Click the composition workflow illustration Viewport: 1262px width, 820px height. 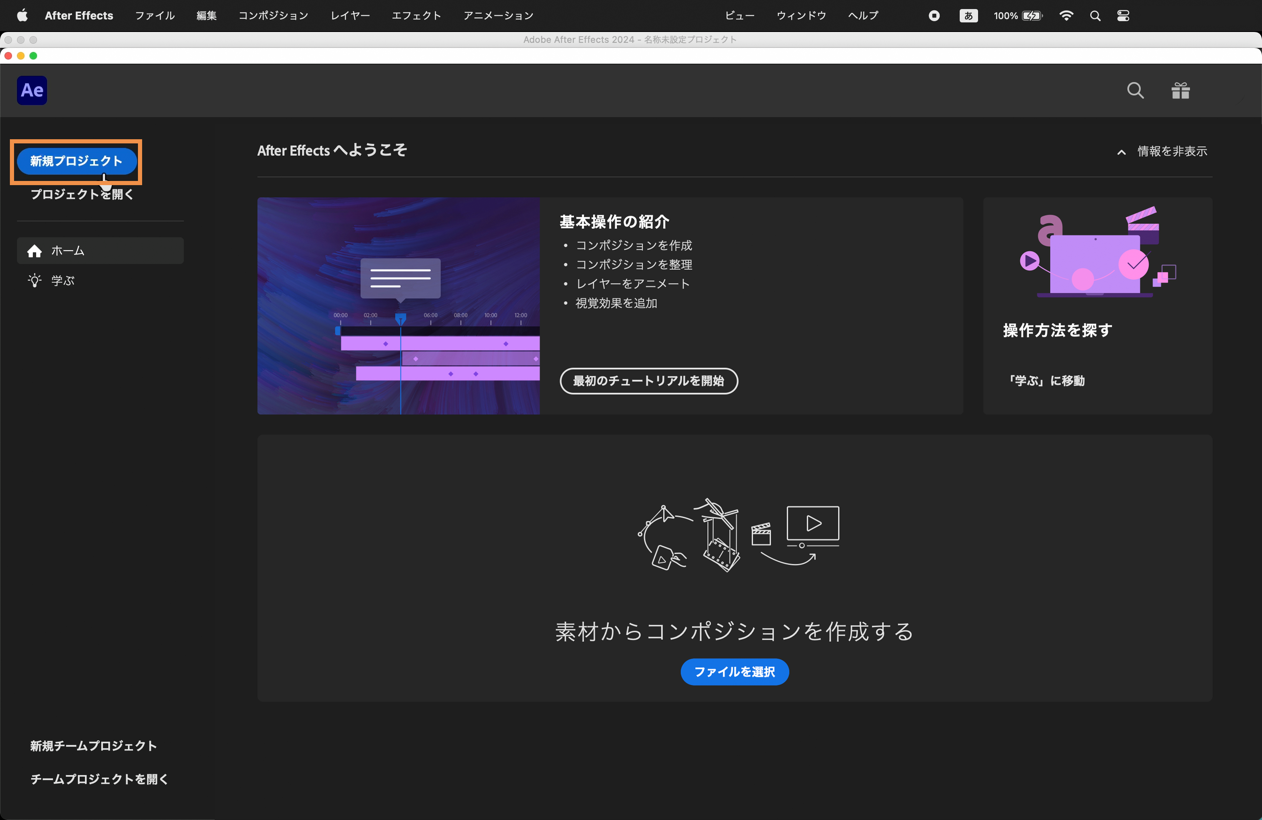click(739, 535)
